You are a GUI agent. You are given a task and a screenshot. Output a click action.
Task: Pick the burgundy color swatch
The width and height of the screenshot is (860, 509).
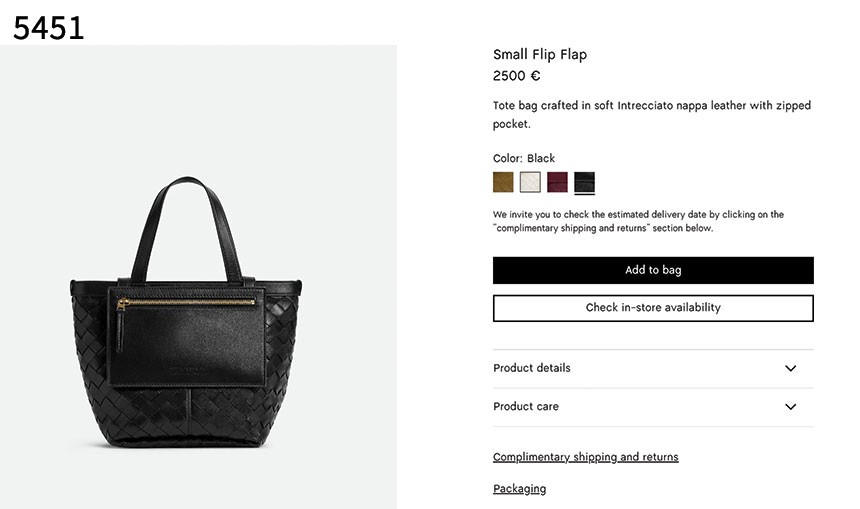[x=557, y=182]
